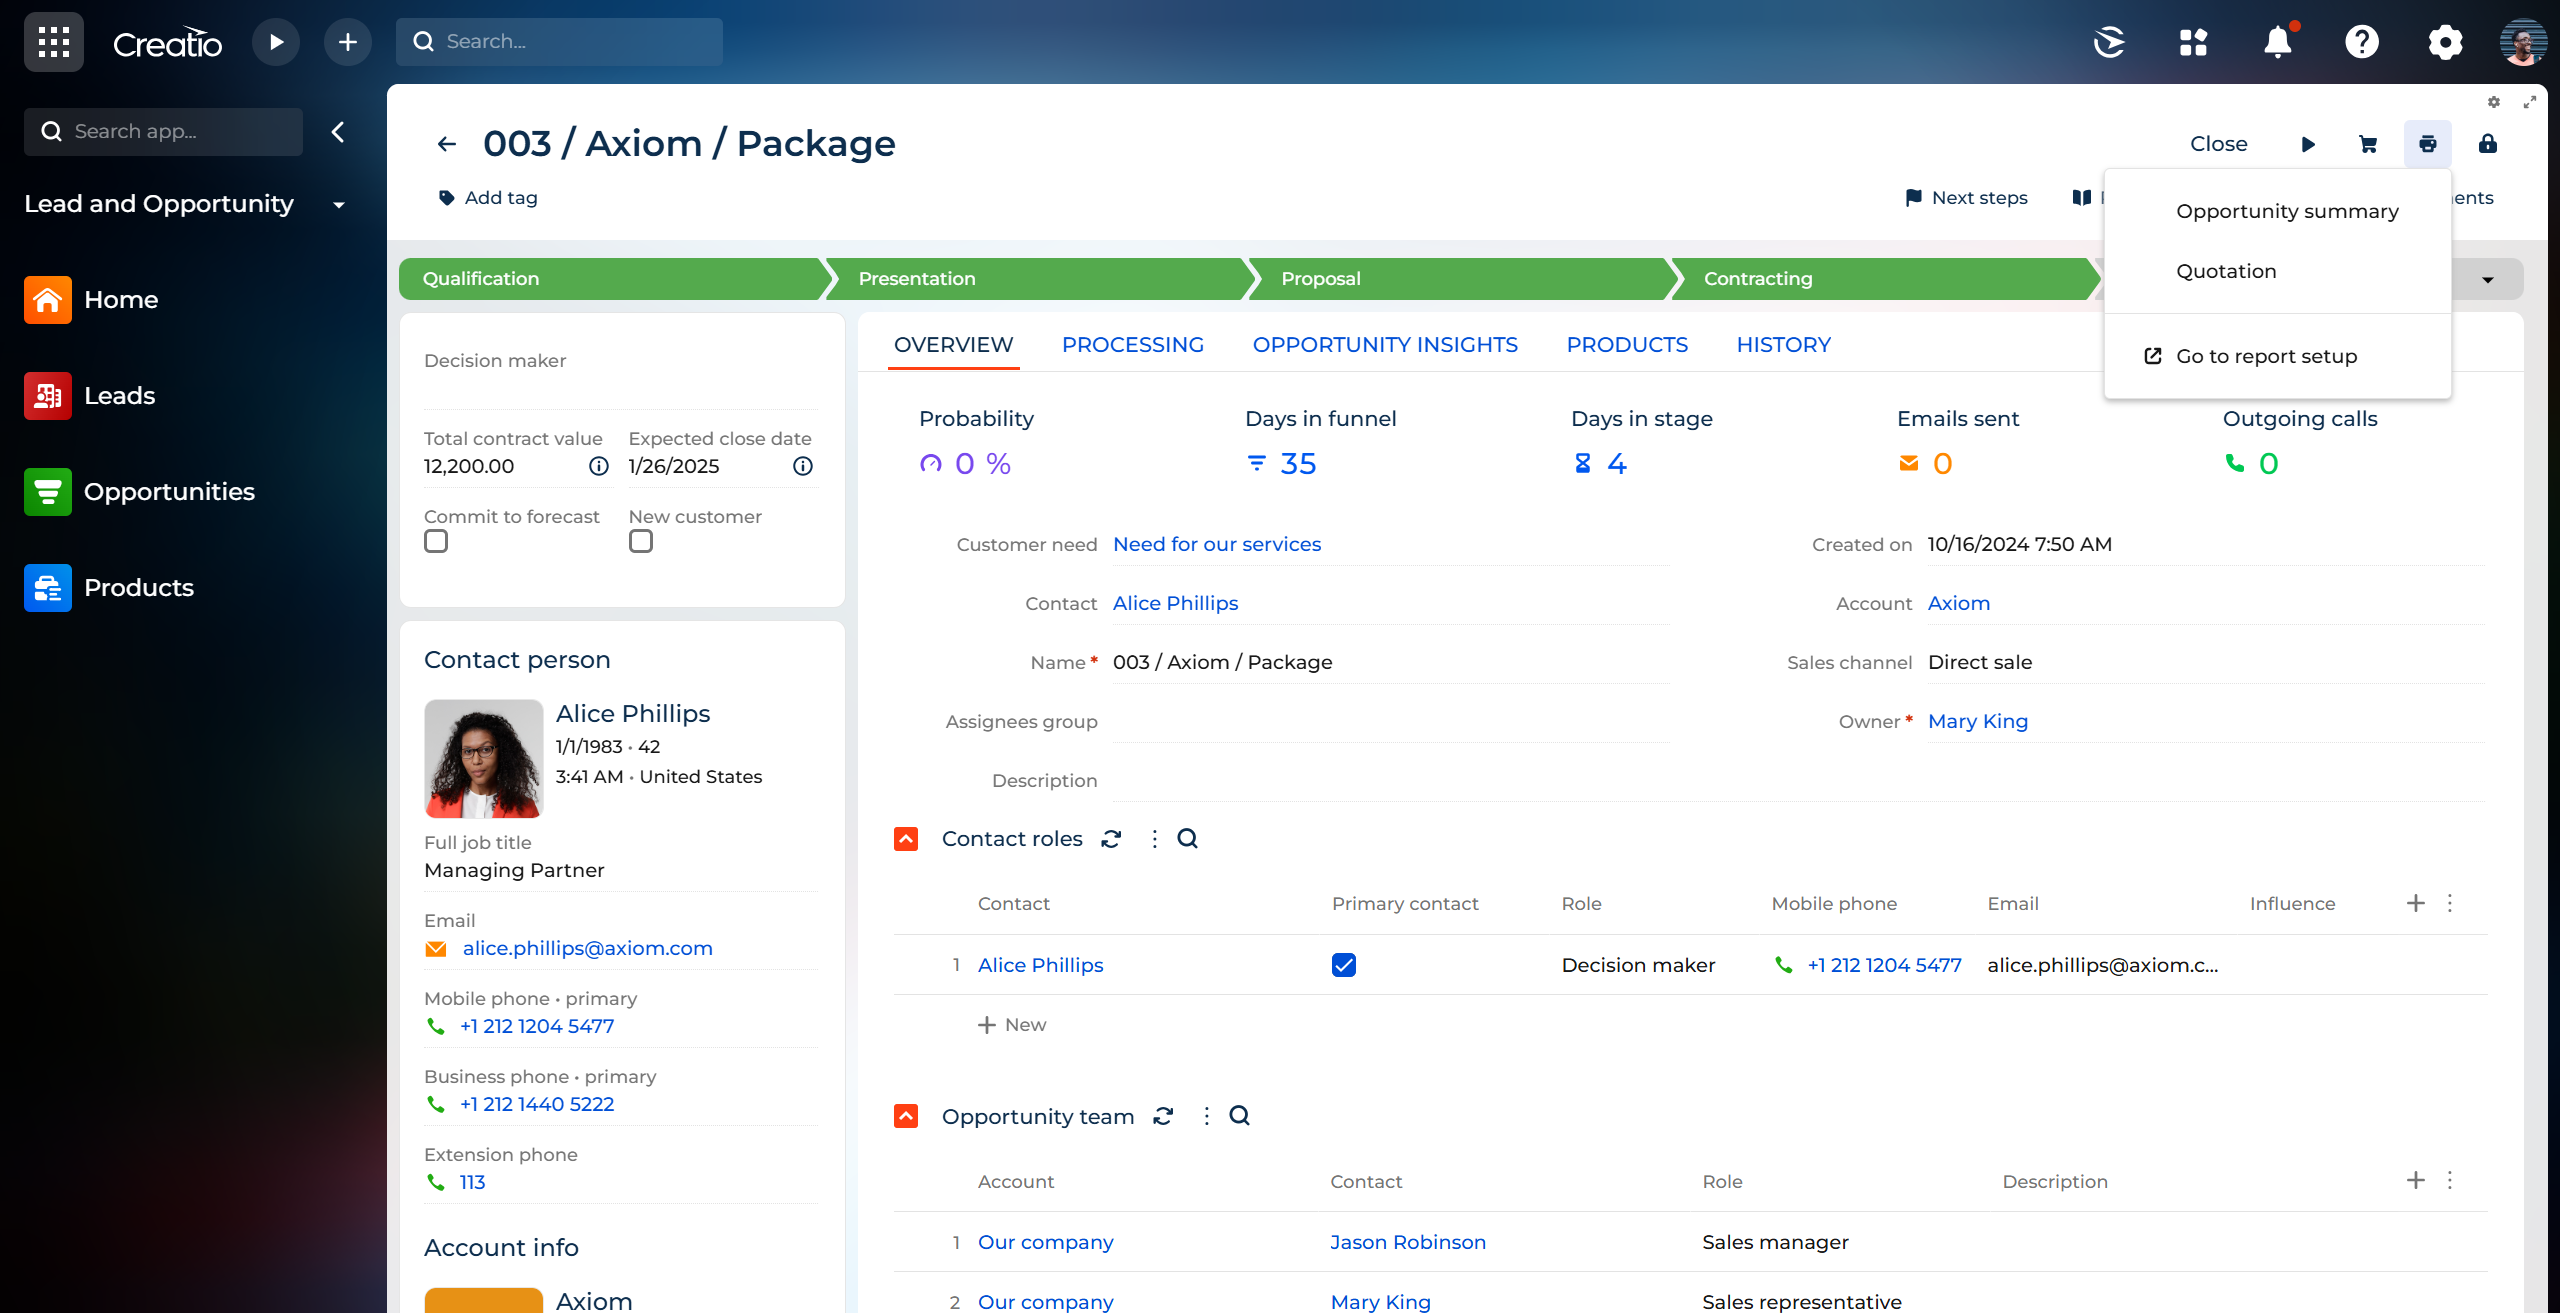Image resolution: width=2560 pixels, height=1313 pixels.
Task: Refresh the Contact roles list
Action: [x=1111, y=839]
